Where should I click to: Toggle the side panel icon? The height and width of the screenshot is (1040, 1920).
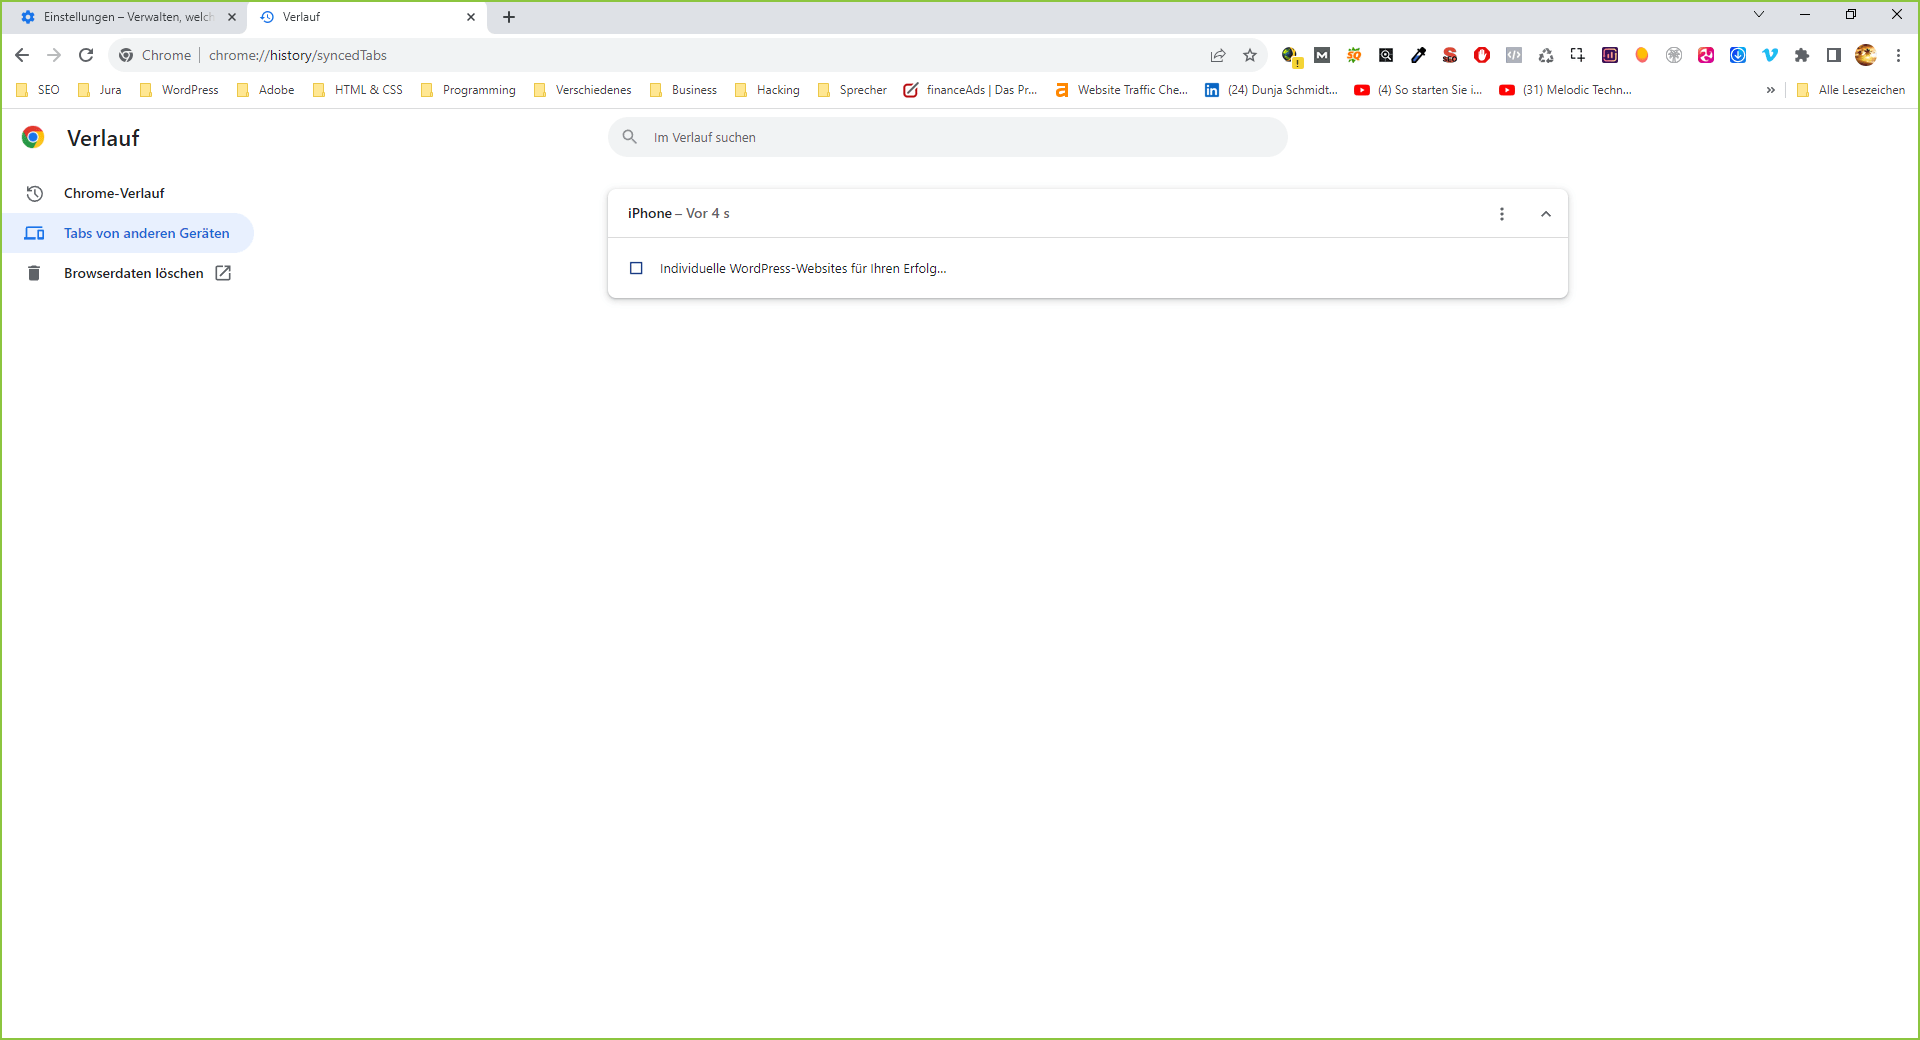pyautogui.click(x=1834, y=55)
